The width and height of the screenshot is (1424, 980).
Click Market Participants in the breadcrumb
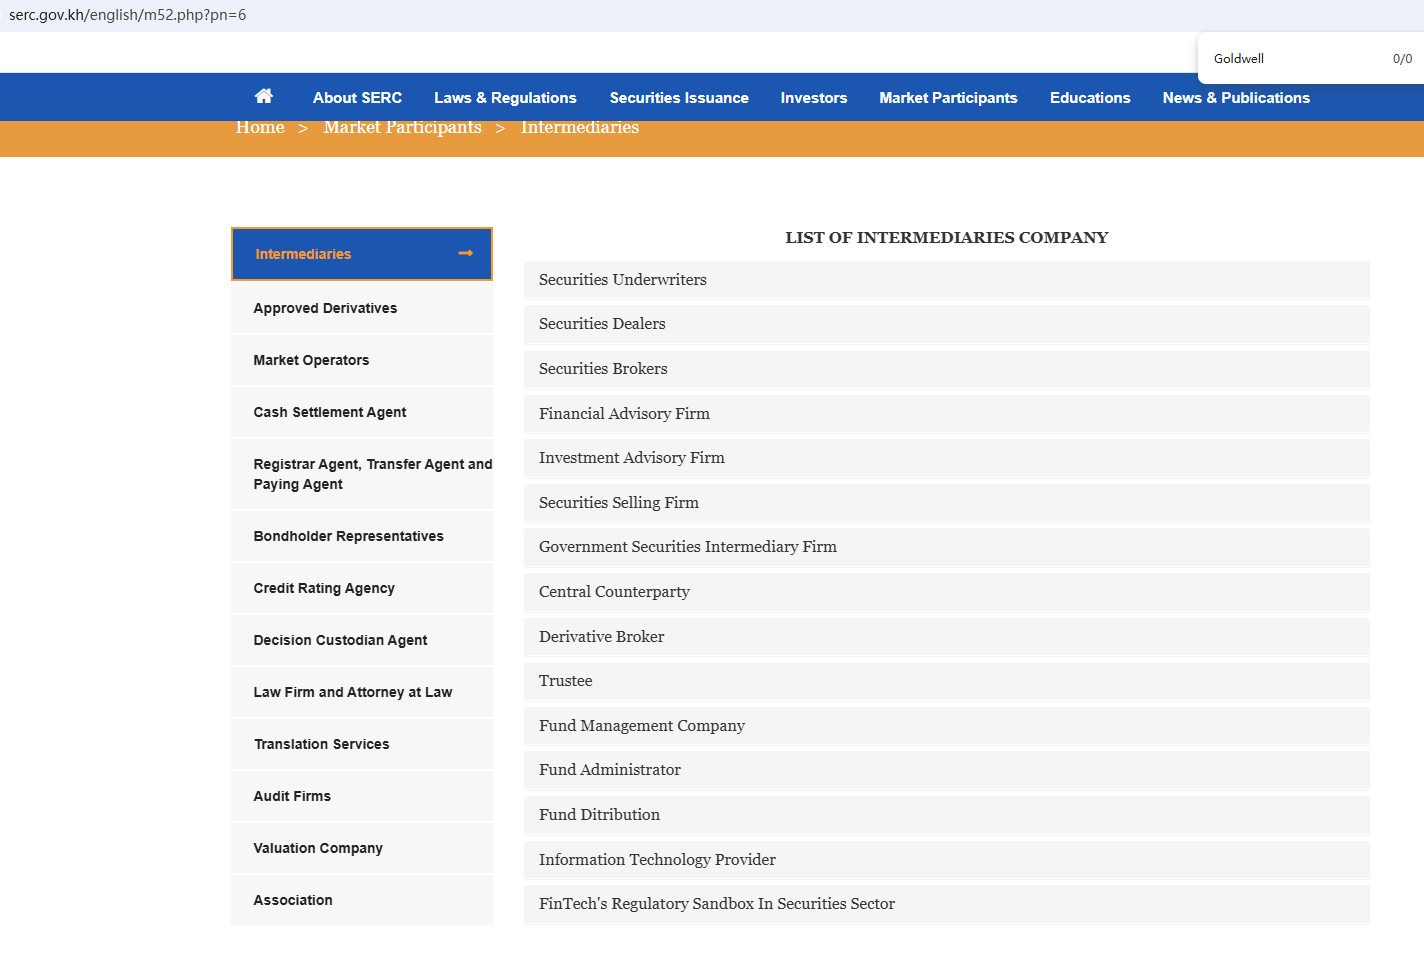click(x=402, y=128)
